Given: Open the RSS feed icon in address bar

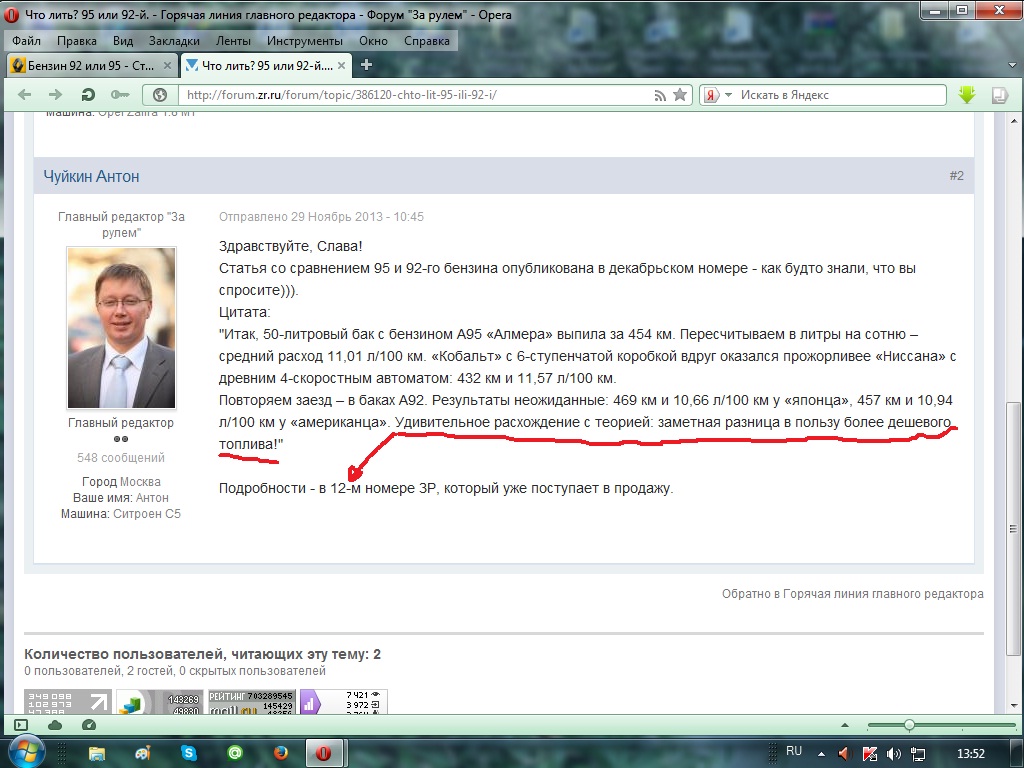Looking at the screenshot, I should (x=660, y=95).
